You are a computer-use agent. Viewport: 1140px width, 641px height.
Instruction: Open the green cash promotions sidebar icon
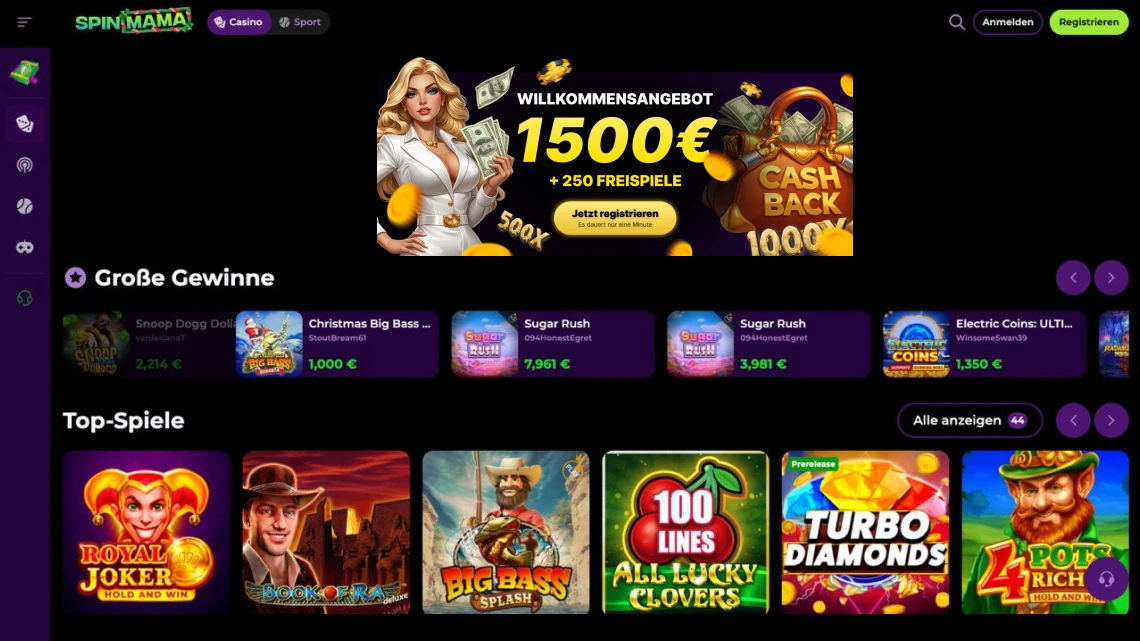point(25,73)
